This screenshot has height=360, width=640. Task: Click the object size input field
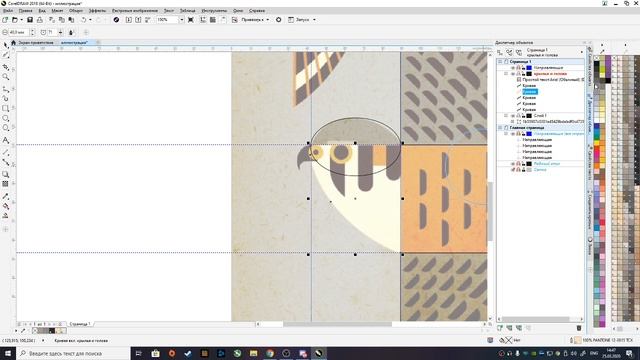(x=18, y=32)
